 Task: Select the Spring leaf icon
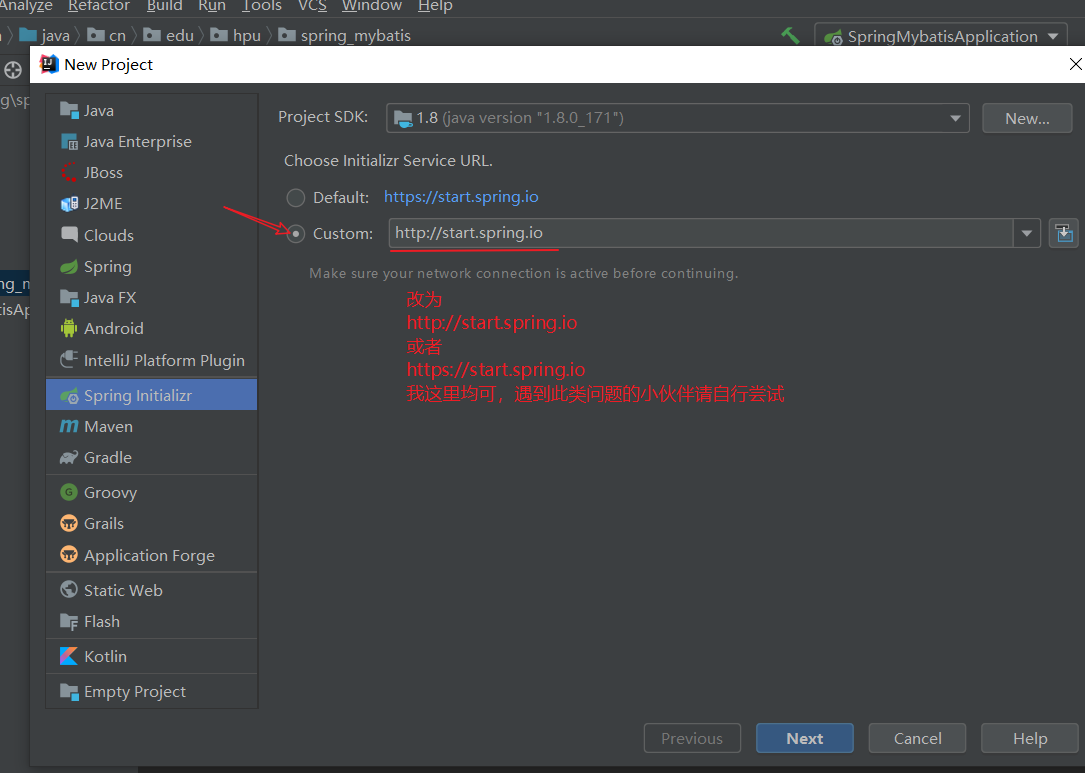click(69, 266)
